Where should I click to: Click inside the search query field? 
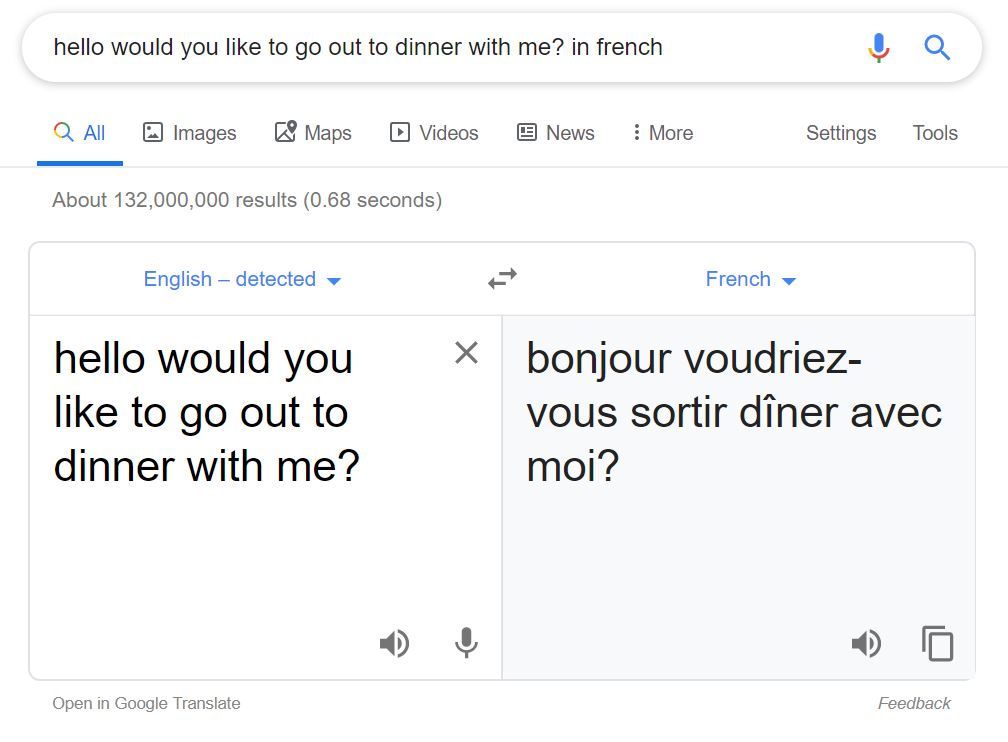(400, 46)
